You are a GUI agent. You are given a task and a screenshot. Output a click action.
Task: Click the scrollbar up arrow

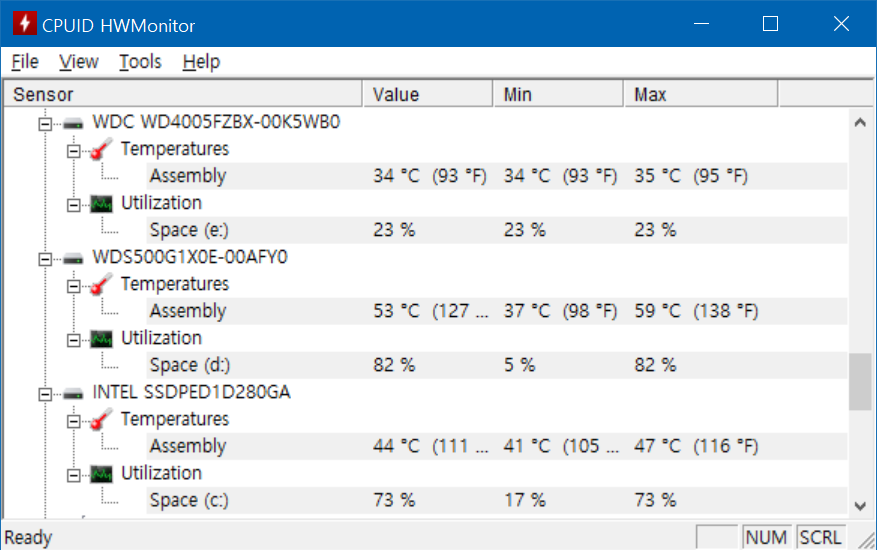[x=860, y=122]
